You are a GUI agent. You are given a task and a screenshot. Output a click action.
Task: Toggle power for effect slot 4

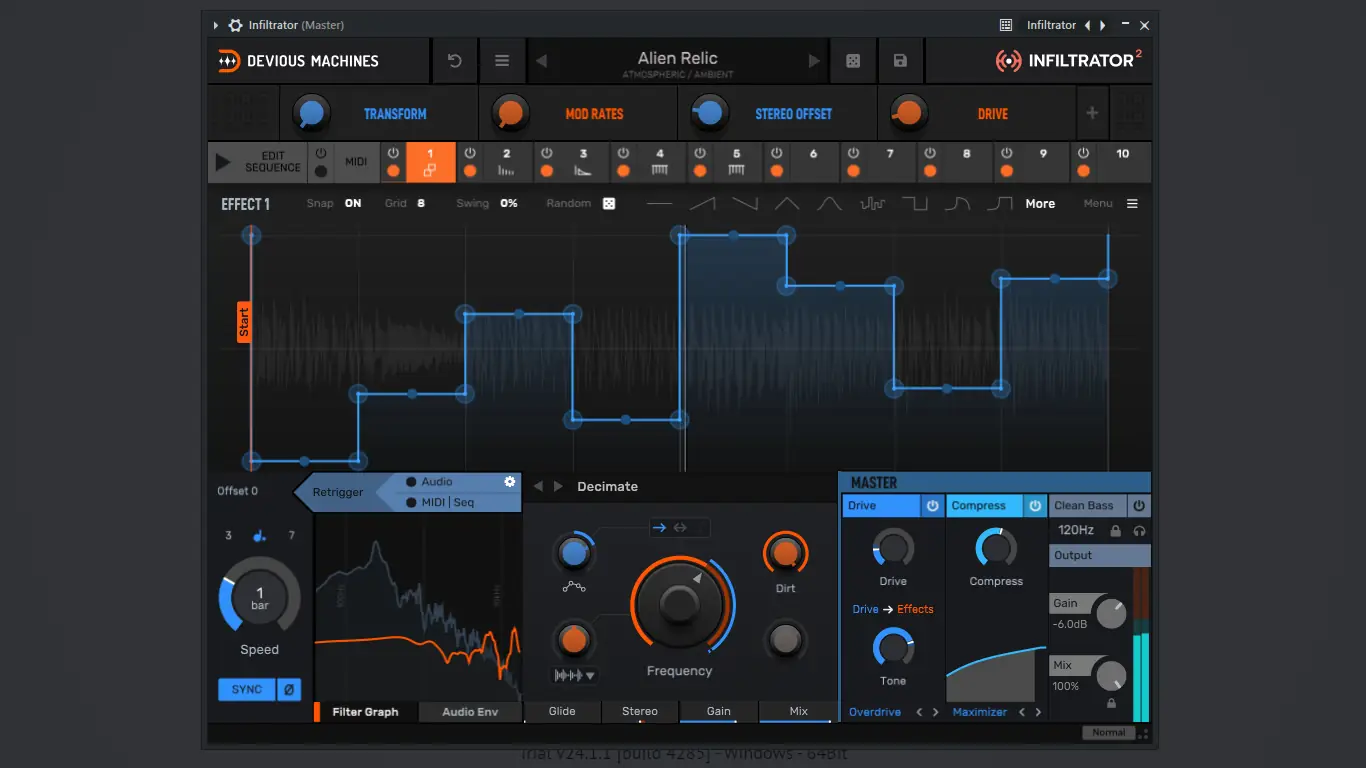623,153
